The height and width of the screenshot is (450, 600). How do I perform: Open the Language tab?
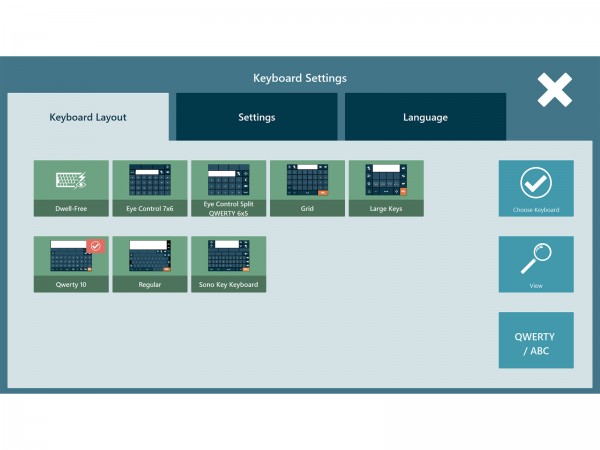click(x=425, y=117)
